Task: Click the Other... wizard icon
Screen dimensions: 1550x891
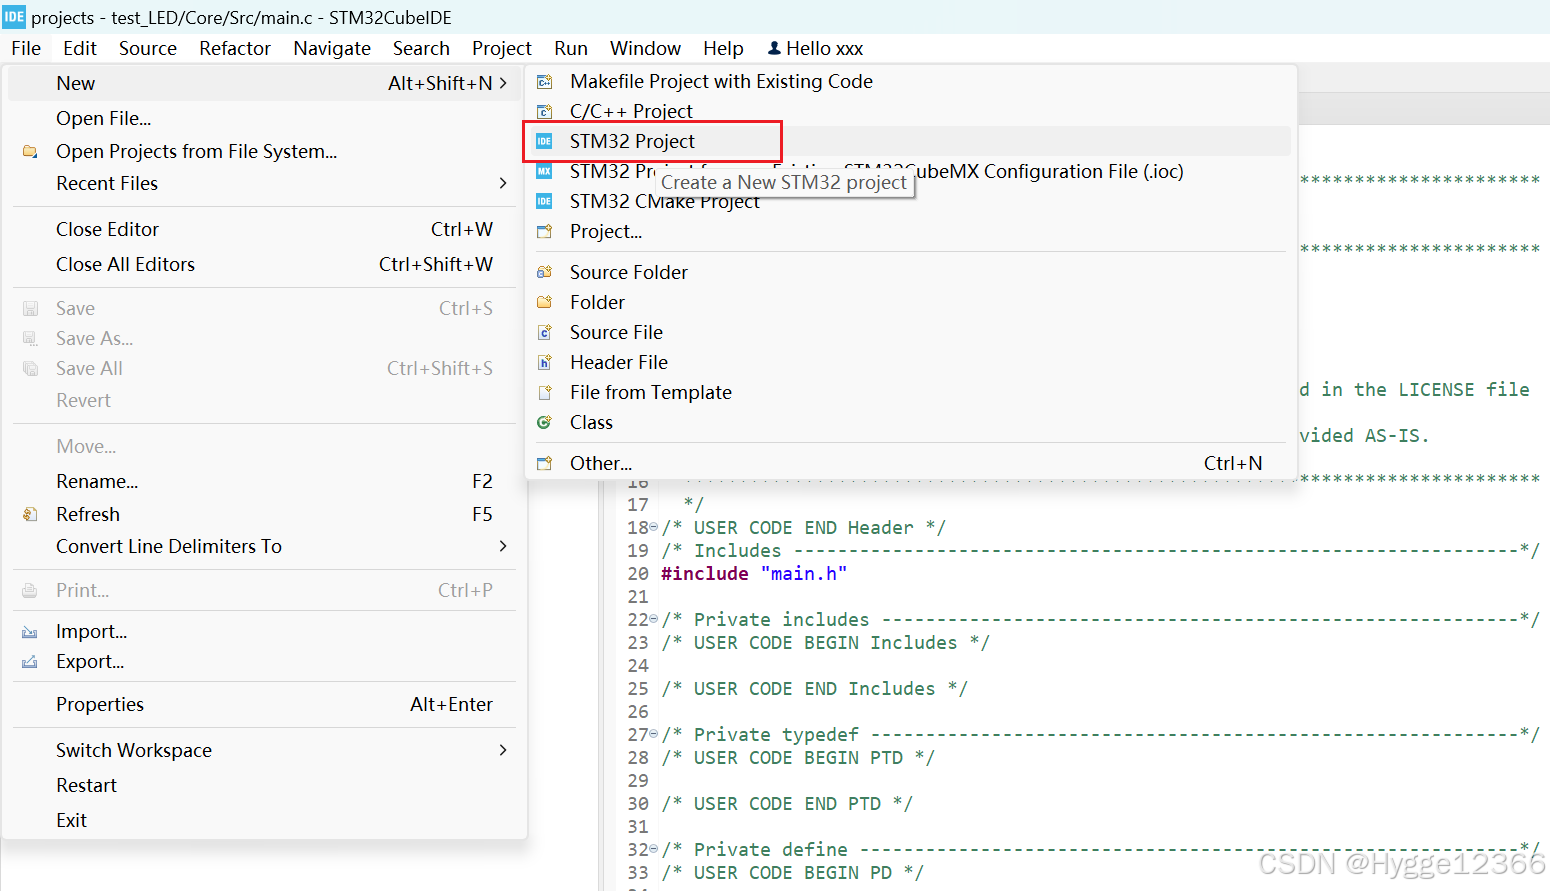Action: pyautogui.click(x=544, y=463)
